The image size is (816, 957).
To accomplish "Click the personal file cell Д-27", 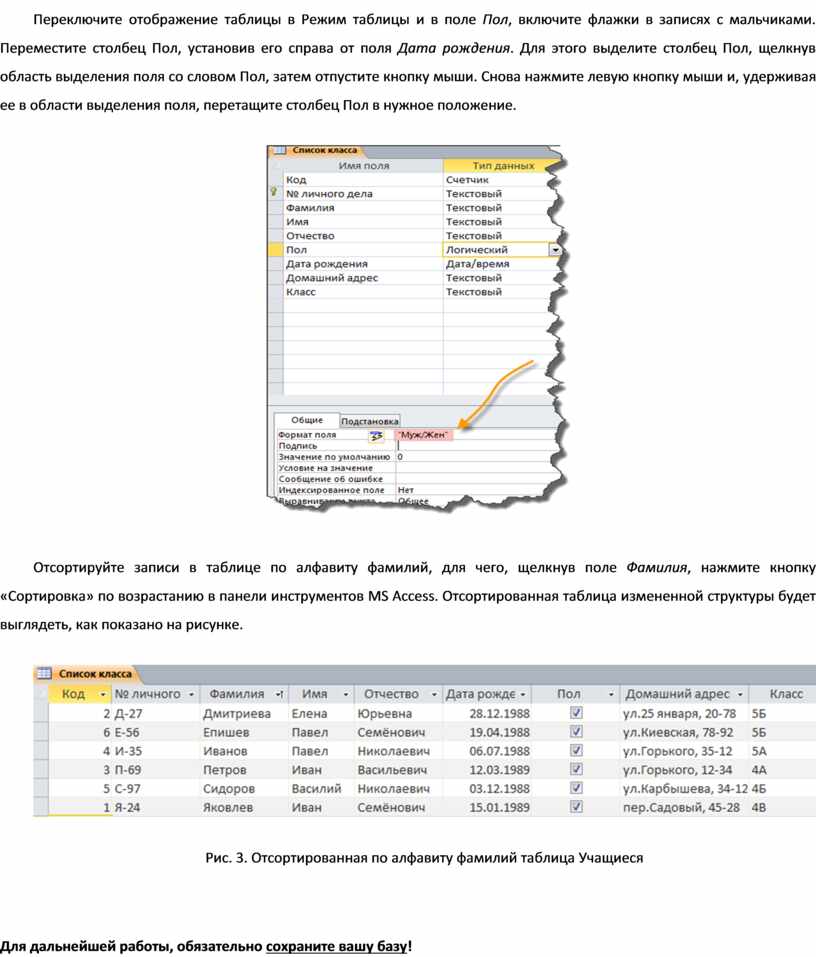I will point(128,713).
